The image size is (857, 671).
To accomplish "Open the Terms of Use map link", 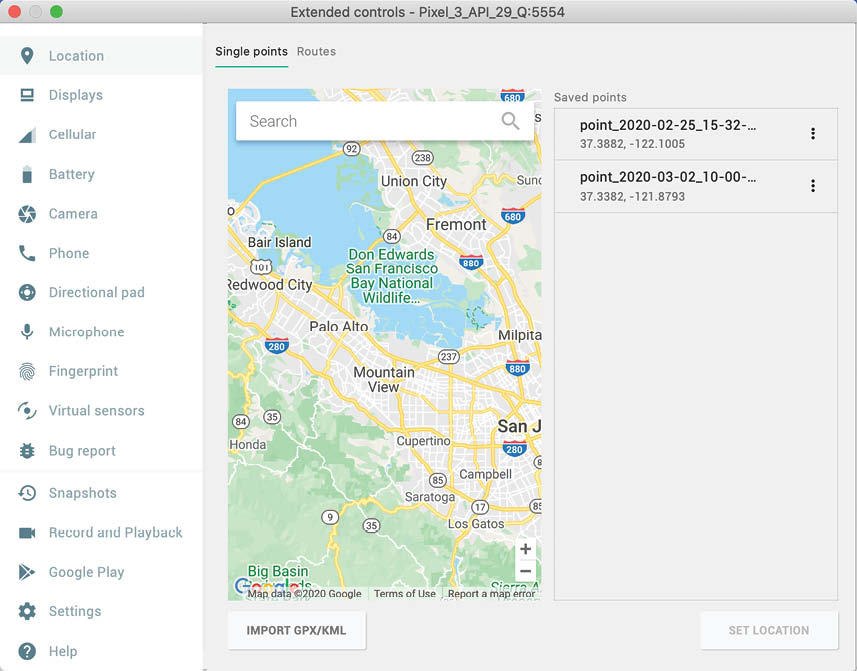I will point(404,594).
